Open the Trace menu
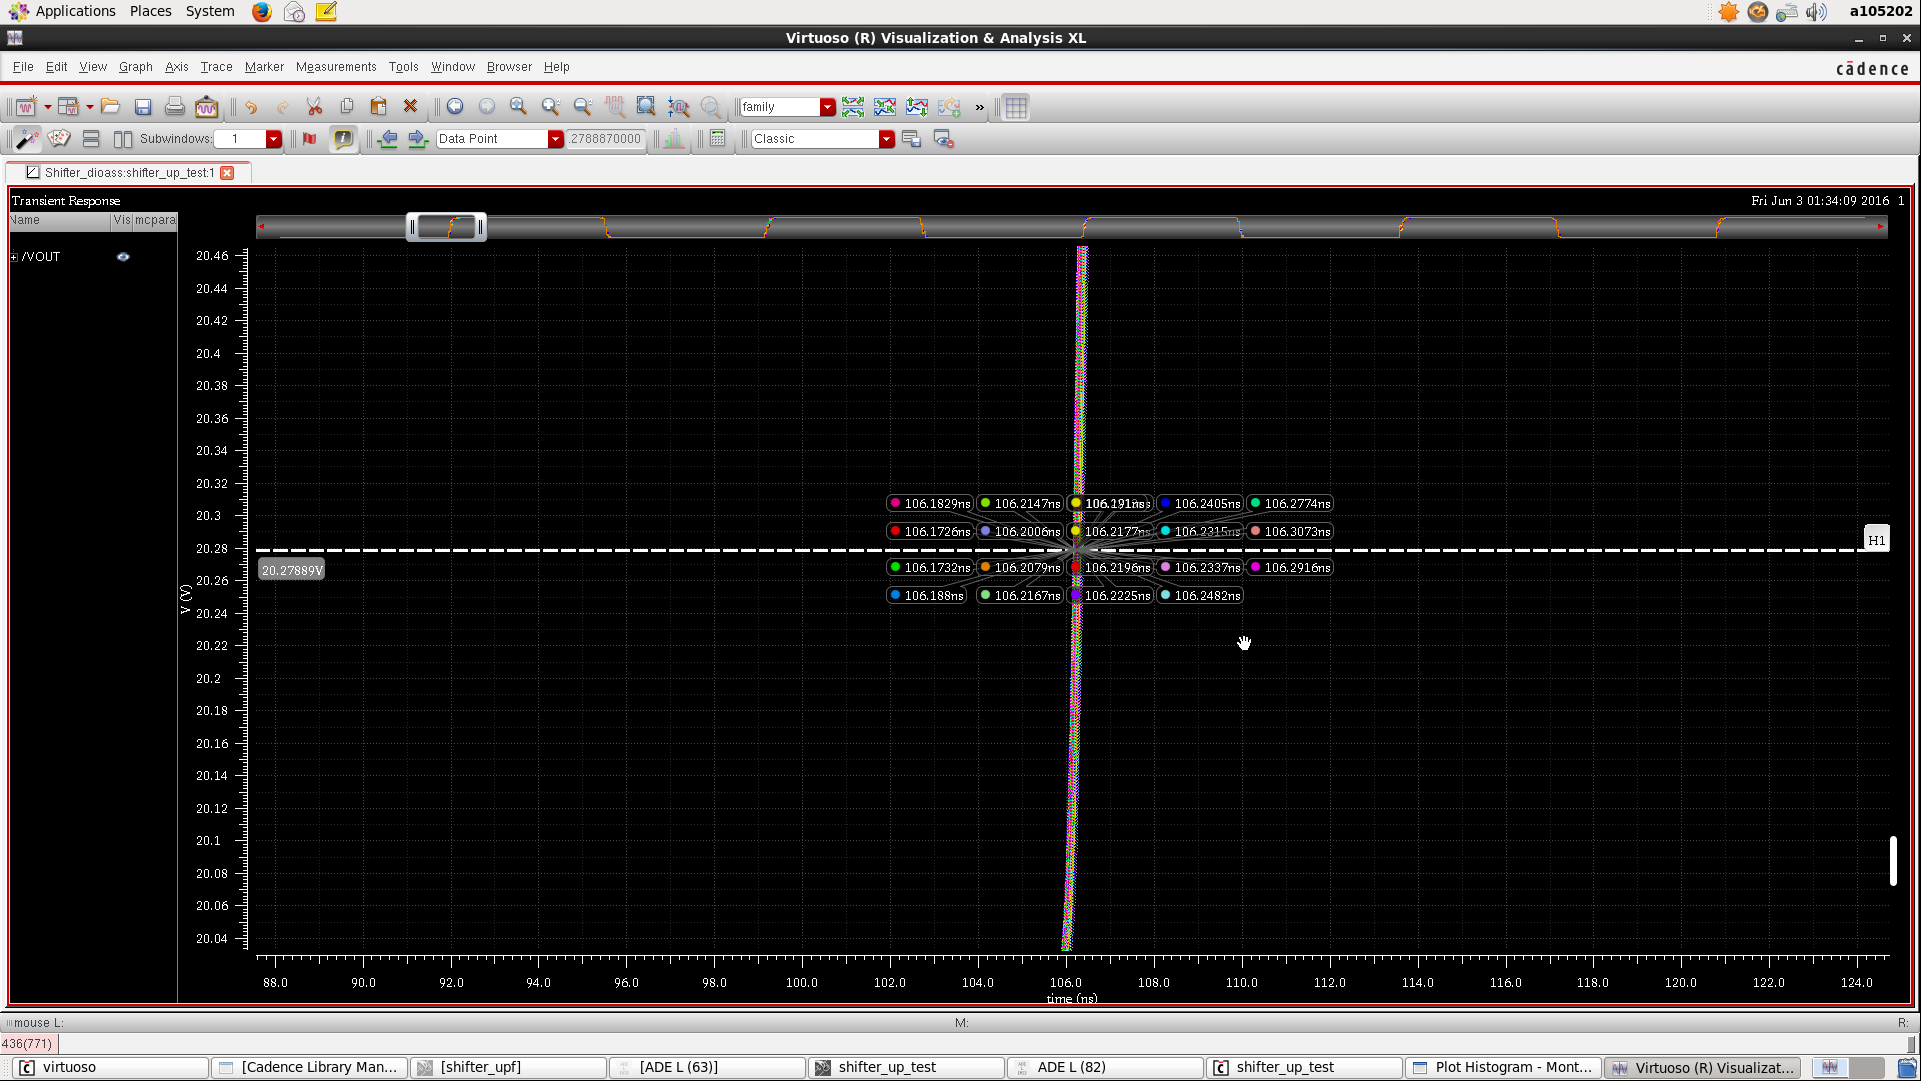 click(216, 67)
